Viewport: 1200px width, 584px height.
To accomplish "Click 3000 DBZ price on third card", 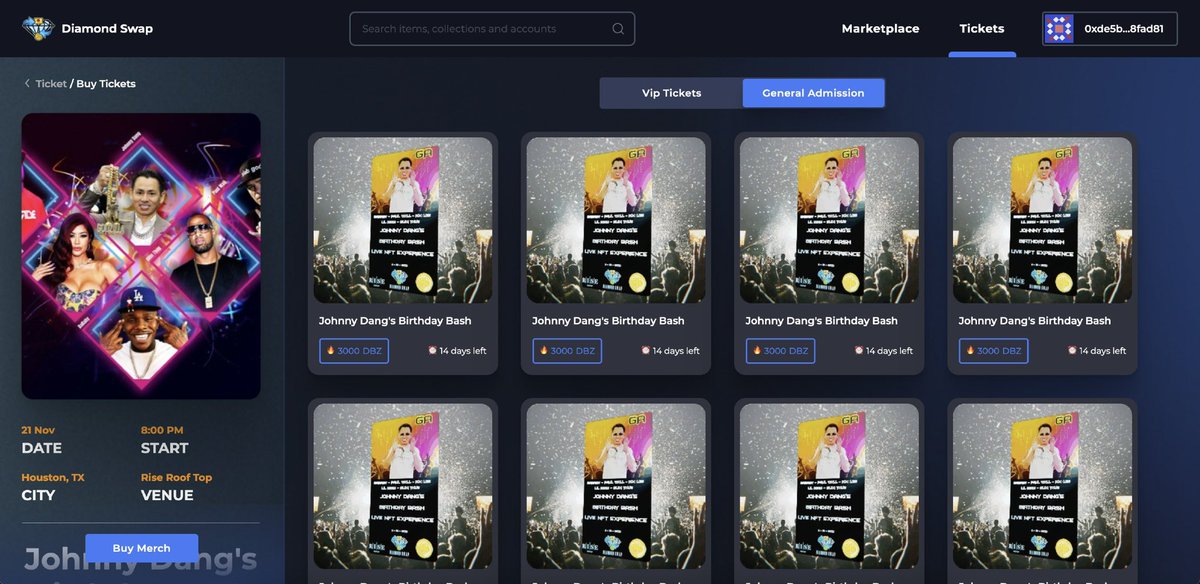I will (780, 351).
